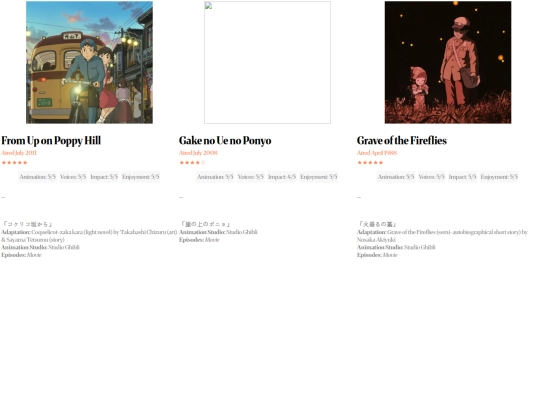The width and height of the screenshot is (540, 405).
Task: Open the Grave of the Fireflies title
Action: [x=402, y=141]
